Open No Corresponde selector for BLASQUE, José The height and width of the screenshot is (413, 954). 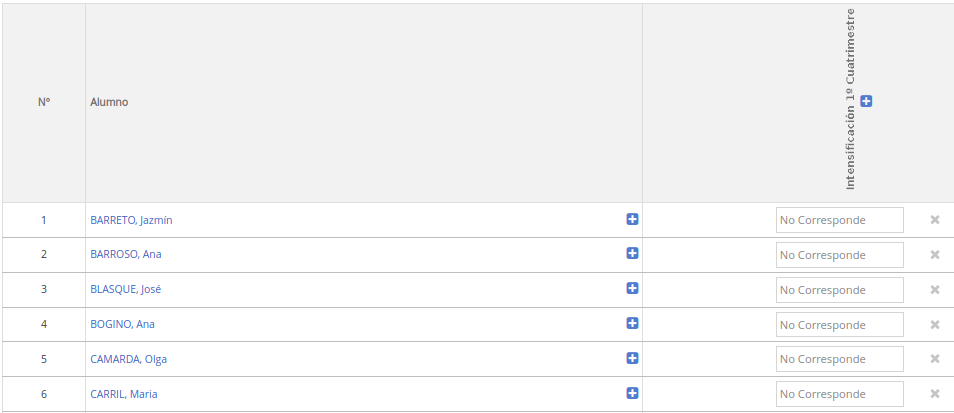click(x=840, y=290)
